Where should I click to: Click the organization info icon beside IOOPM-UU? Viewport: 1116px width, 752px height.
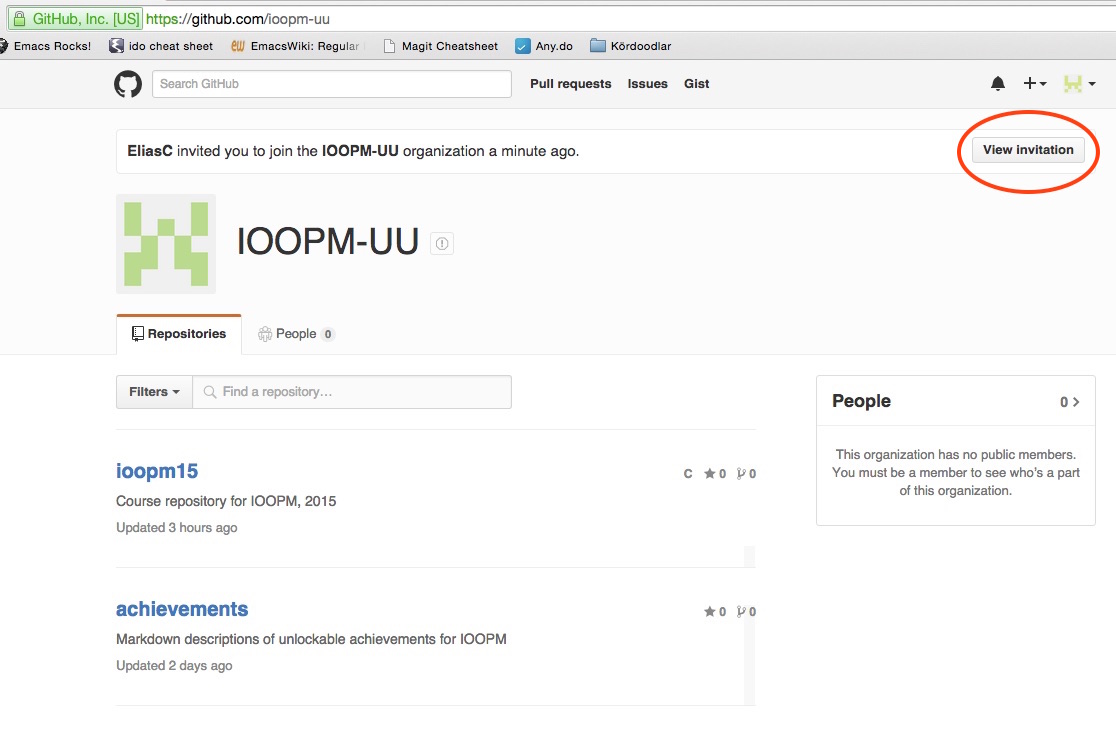click(x=442, y=243)
